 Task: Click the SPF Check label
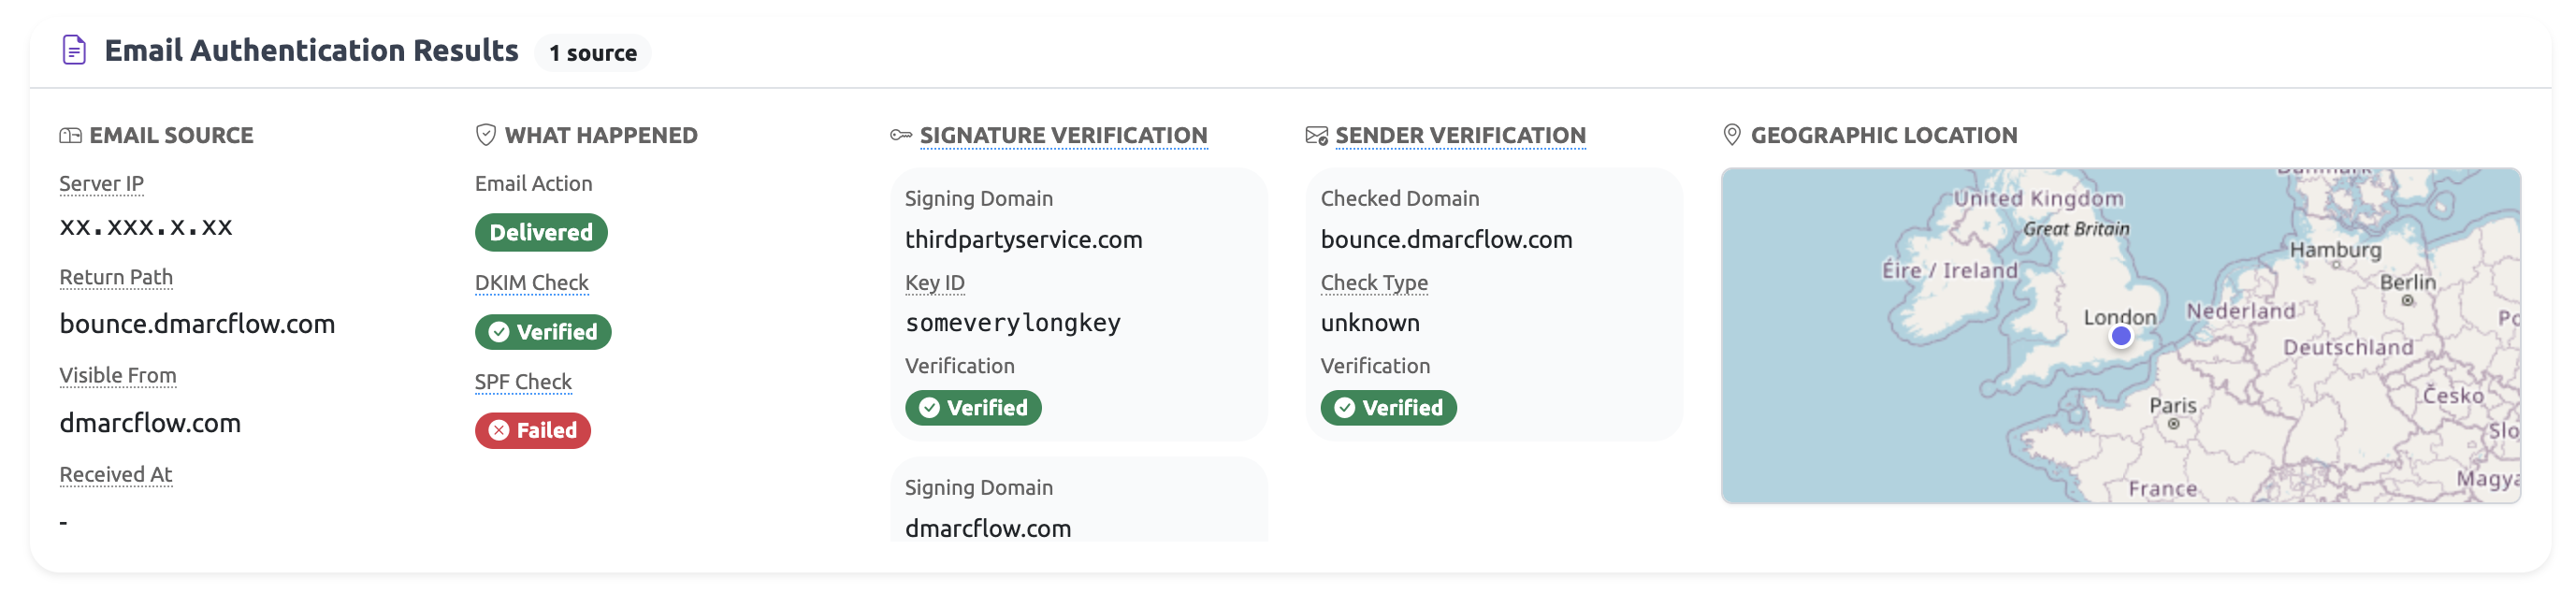[523, 382]
